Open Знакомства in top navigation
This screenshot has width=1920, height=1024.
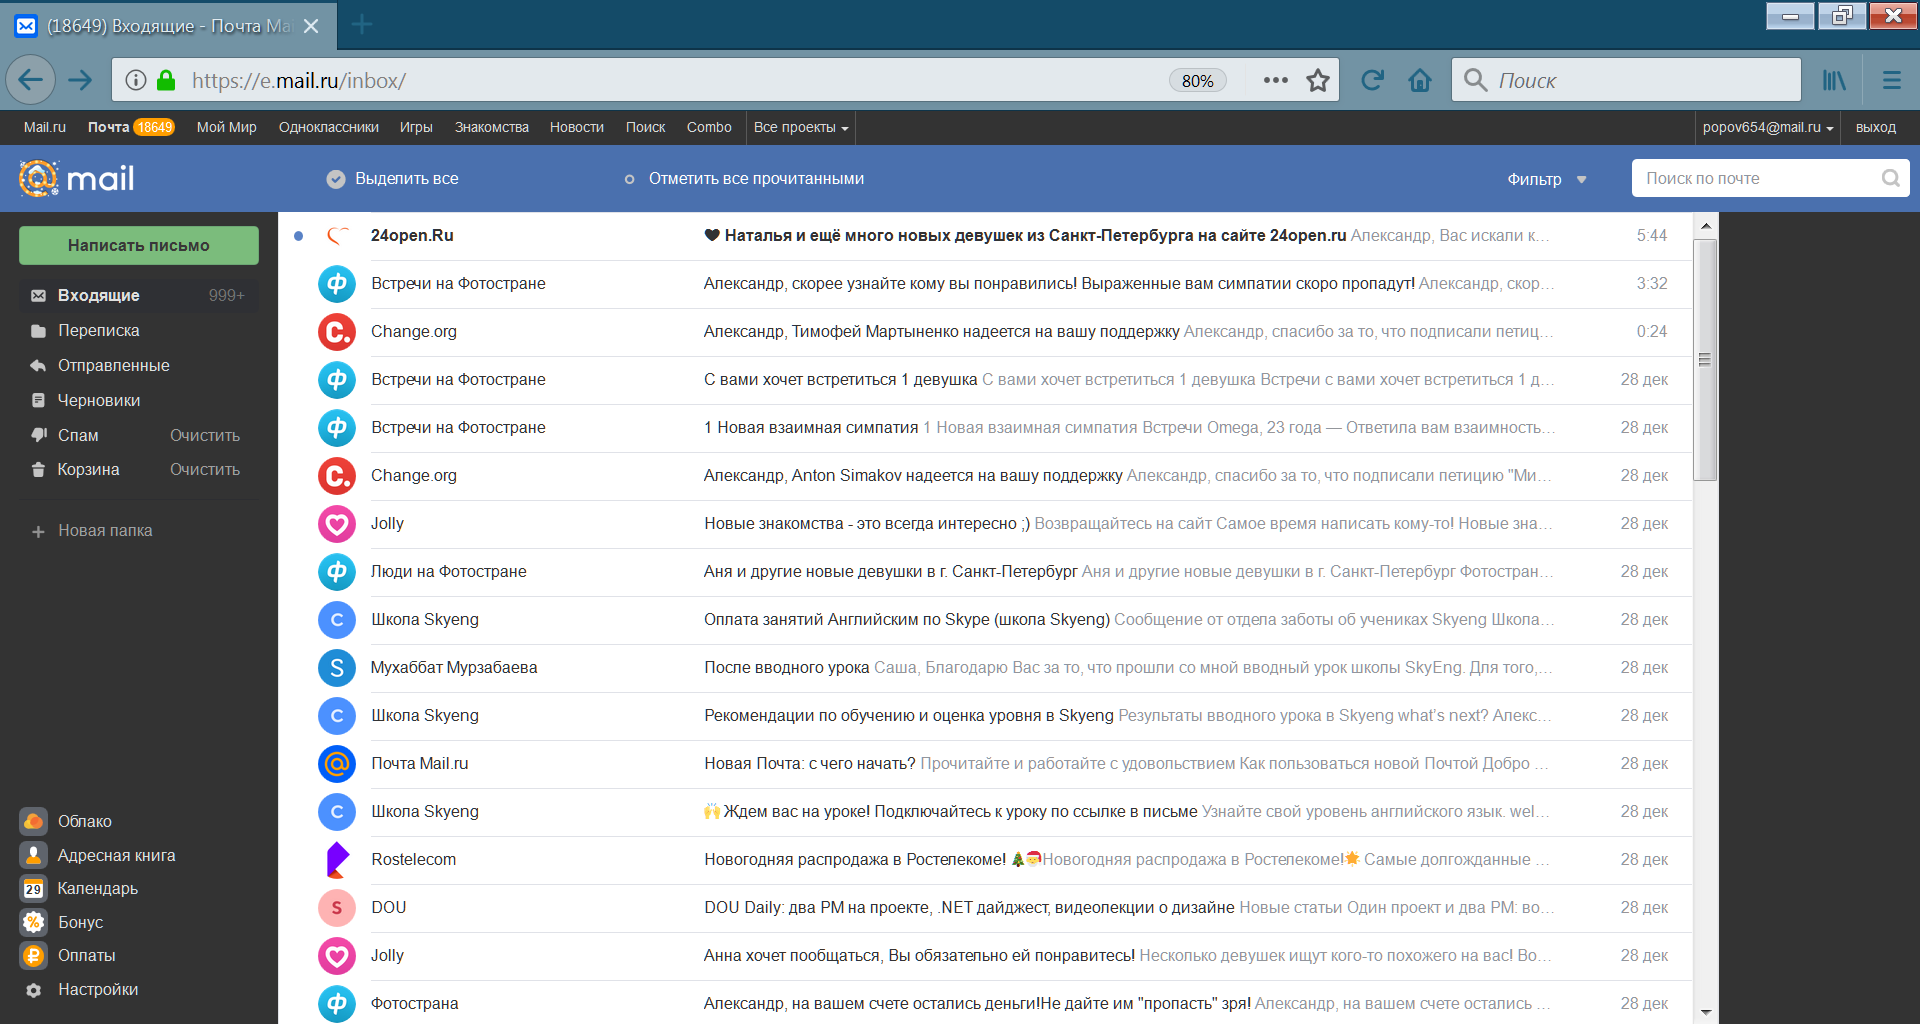[492, 127]
